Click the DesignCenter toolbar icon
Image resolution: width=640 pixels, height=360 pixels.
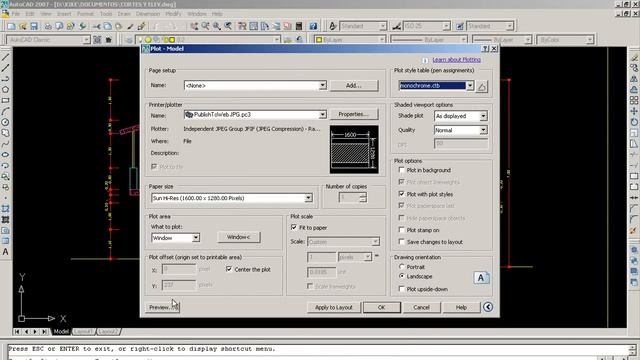[x=253, y=26]
